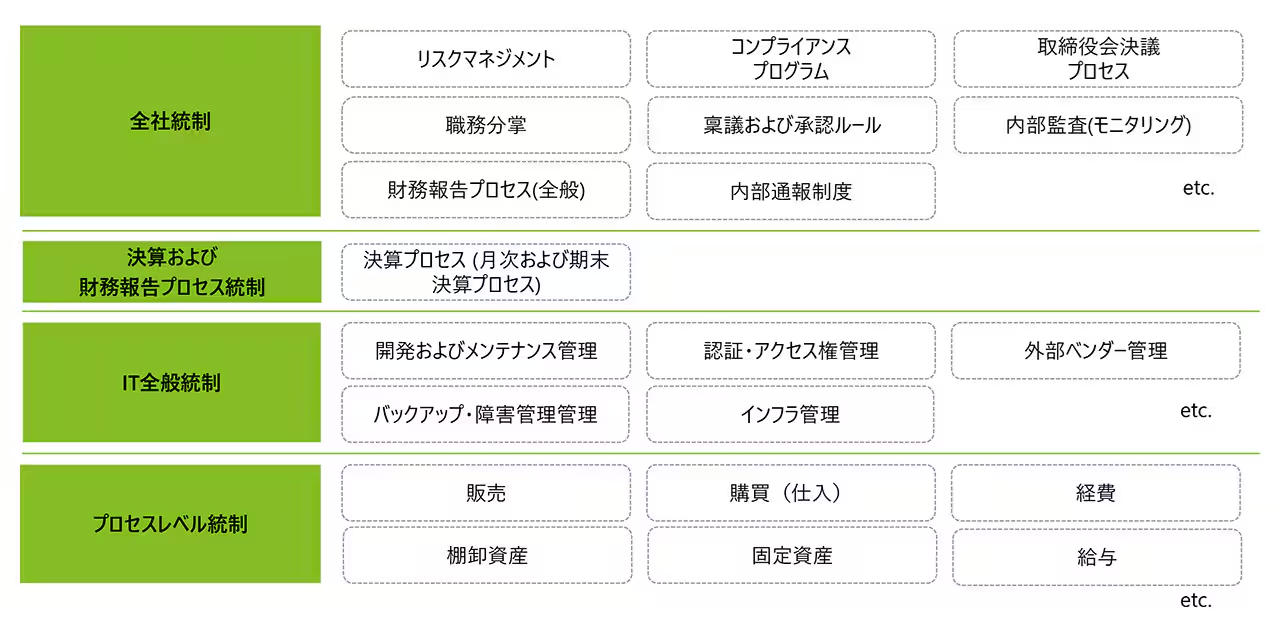The width and height of the screenshot is (1280, 632).
Task: Select the インフラ管理 box
Action: click(x=790, y=414)
